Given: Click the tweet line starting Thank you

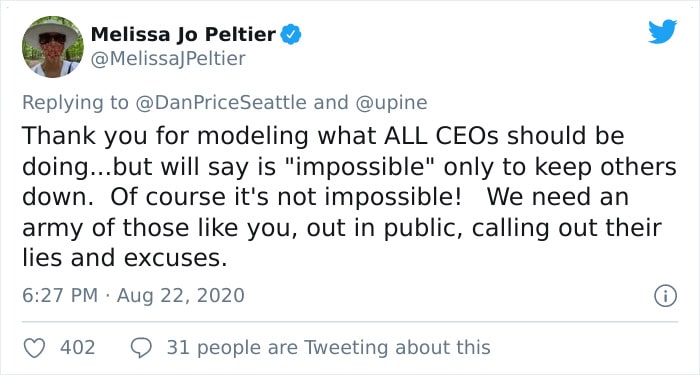Looking at the screenshot, I should pos(323,136).
